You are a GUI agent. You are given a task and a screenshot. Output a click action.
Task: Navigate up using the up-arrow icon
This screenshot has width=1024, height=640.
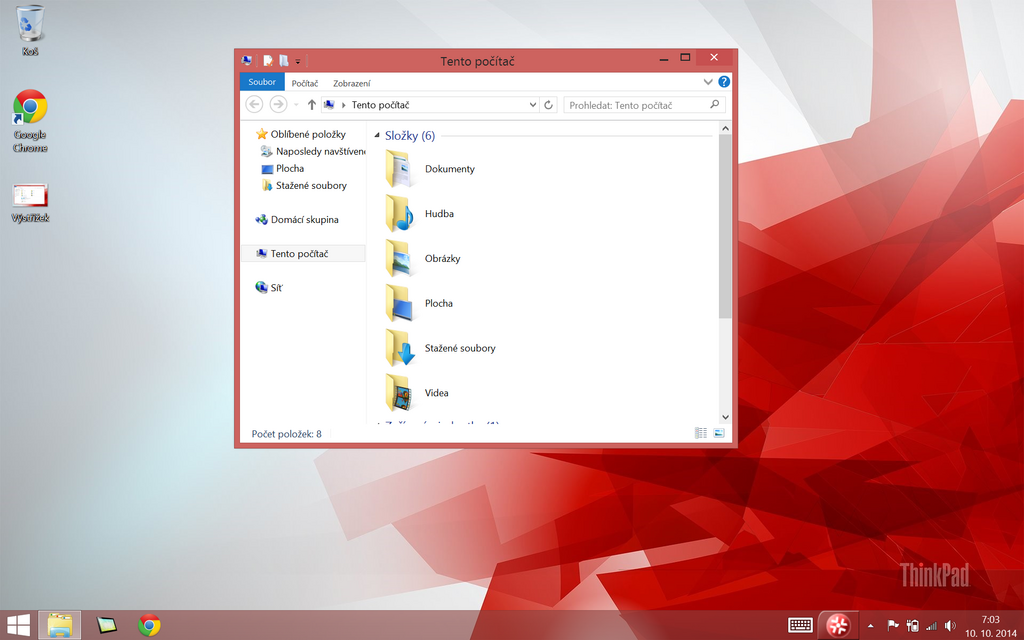(x=313, y=104)
